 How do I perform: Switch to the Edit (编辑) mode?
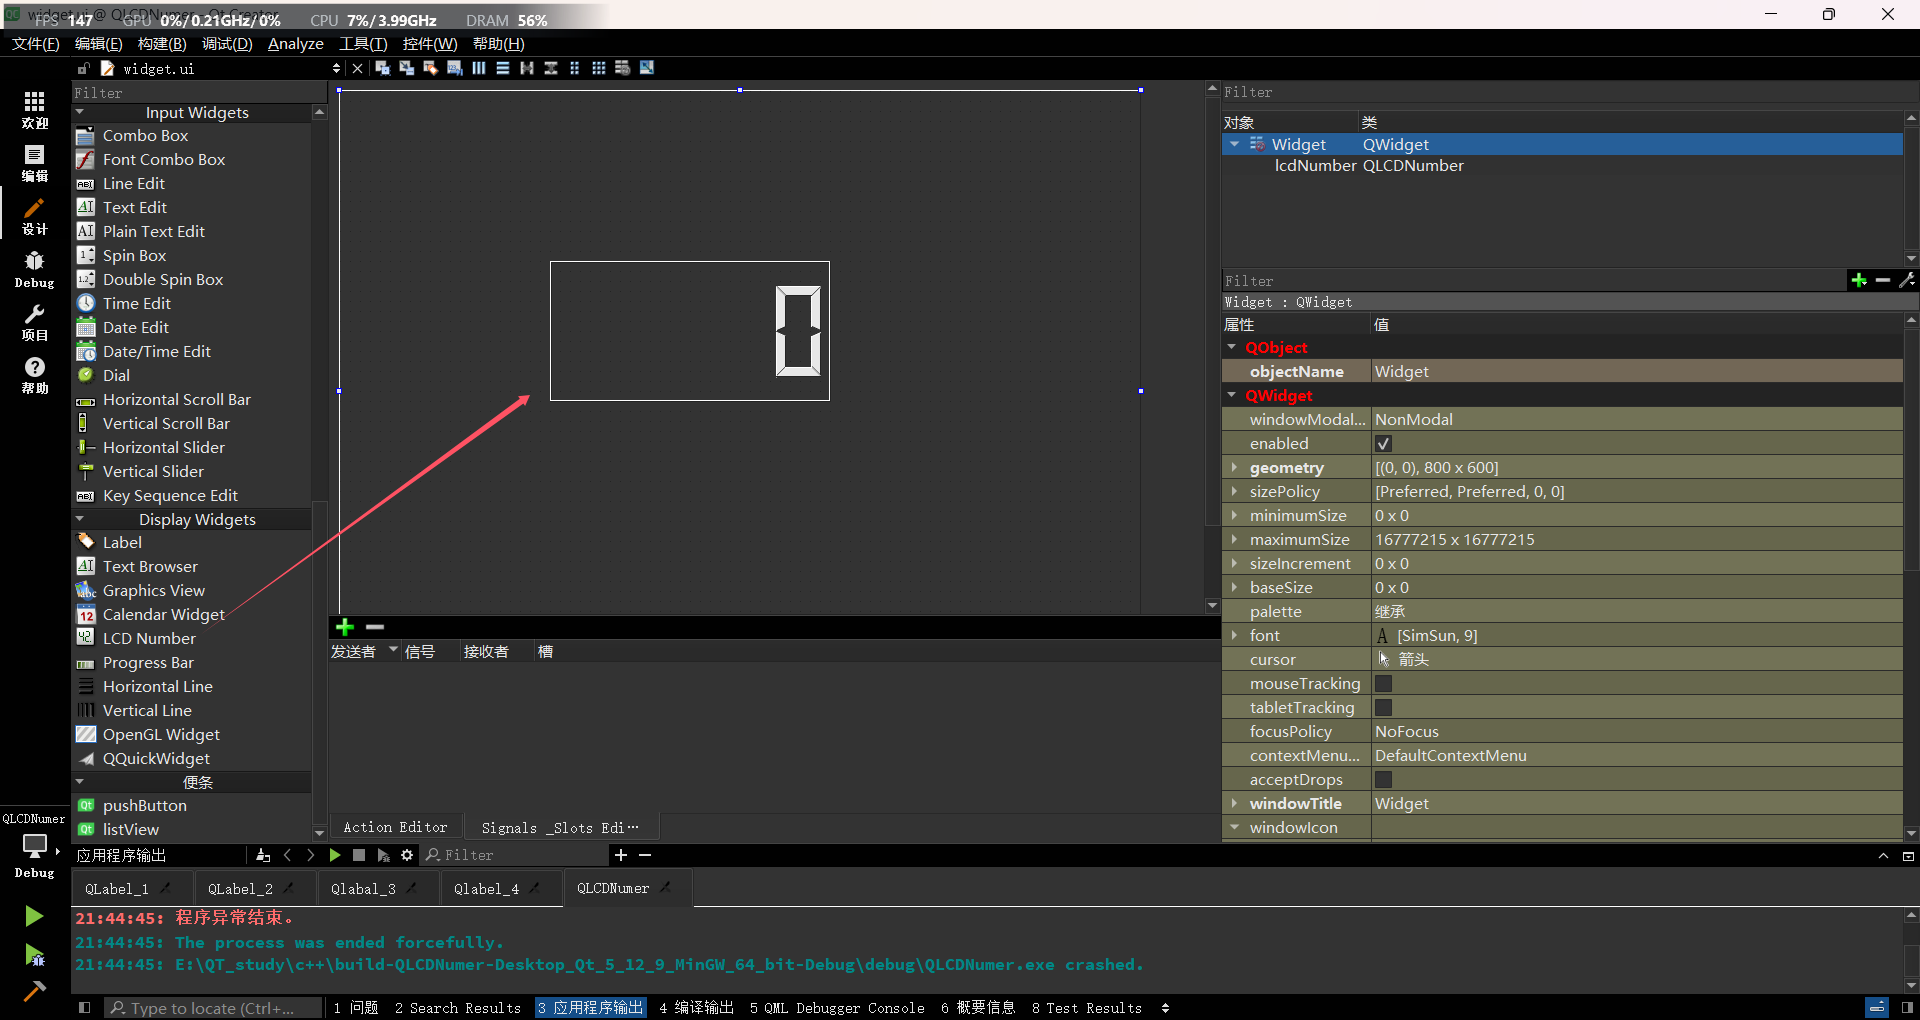coord(34,163)
